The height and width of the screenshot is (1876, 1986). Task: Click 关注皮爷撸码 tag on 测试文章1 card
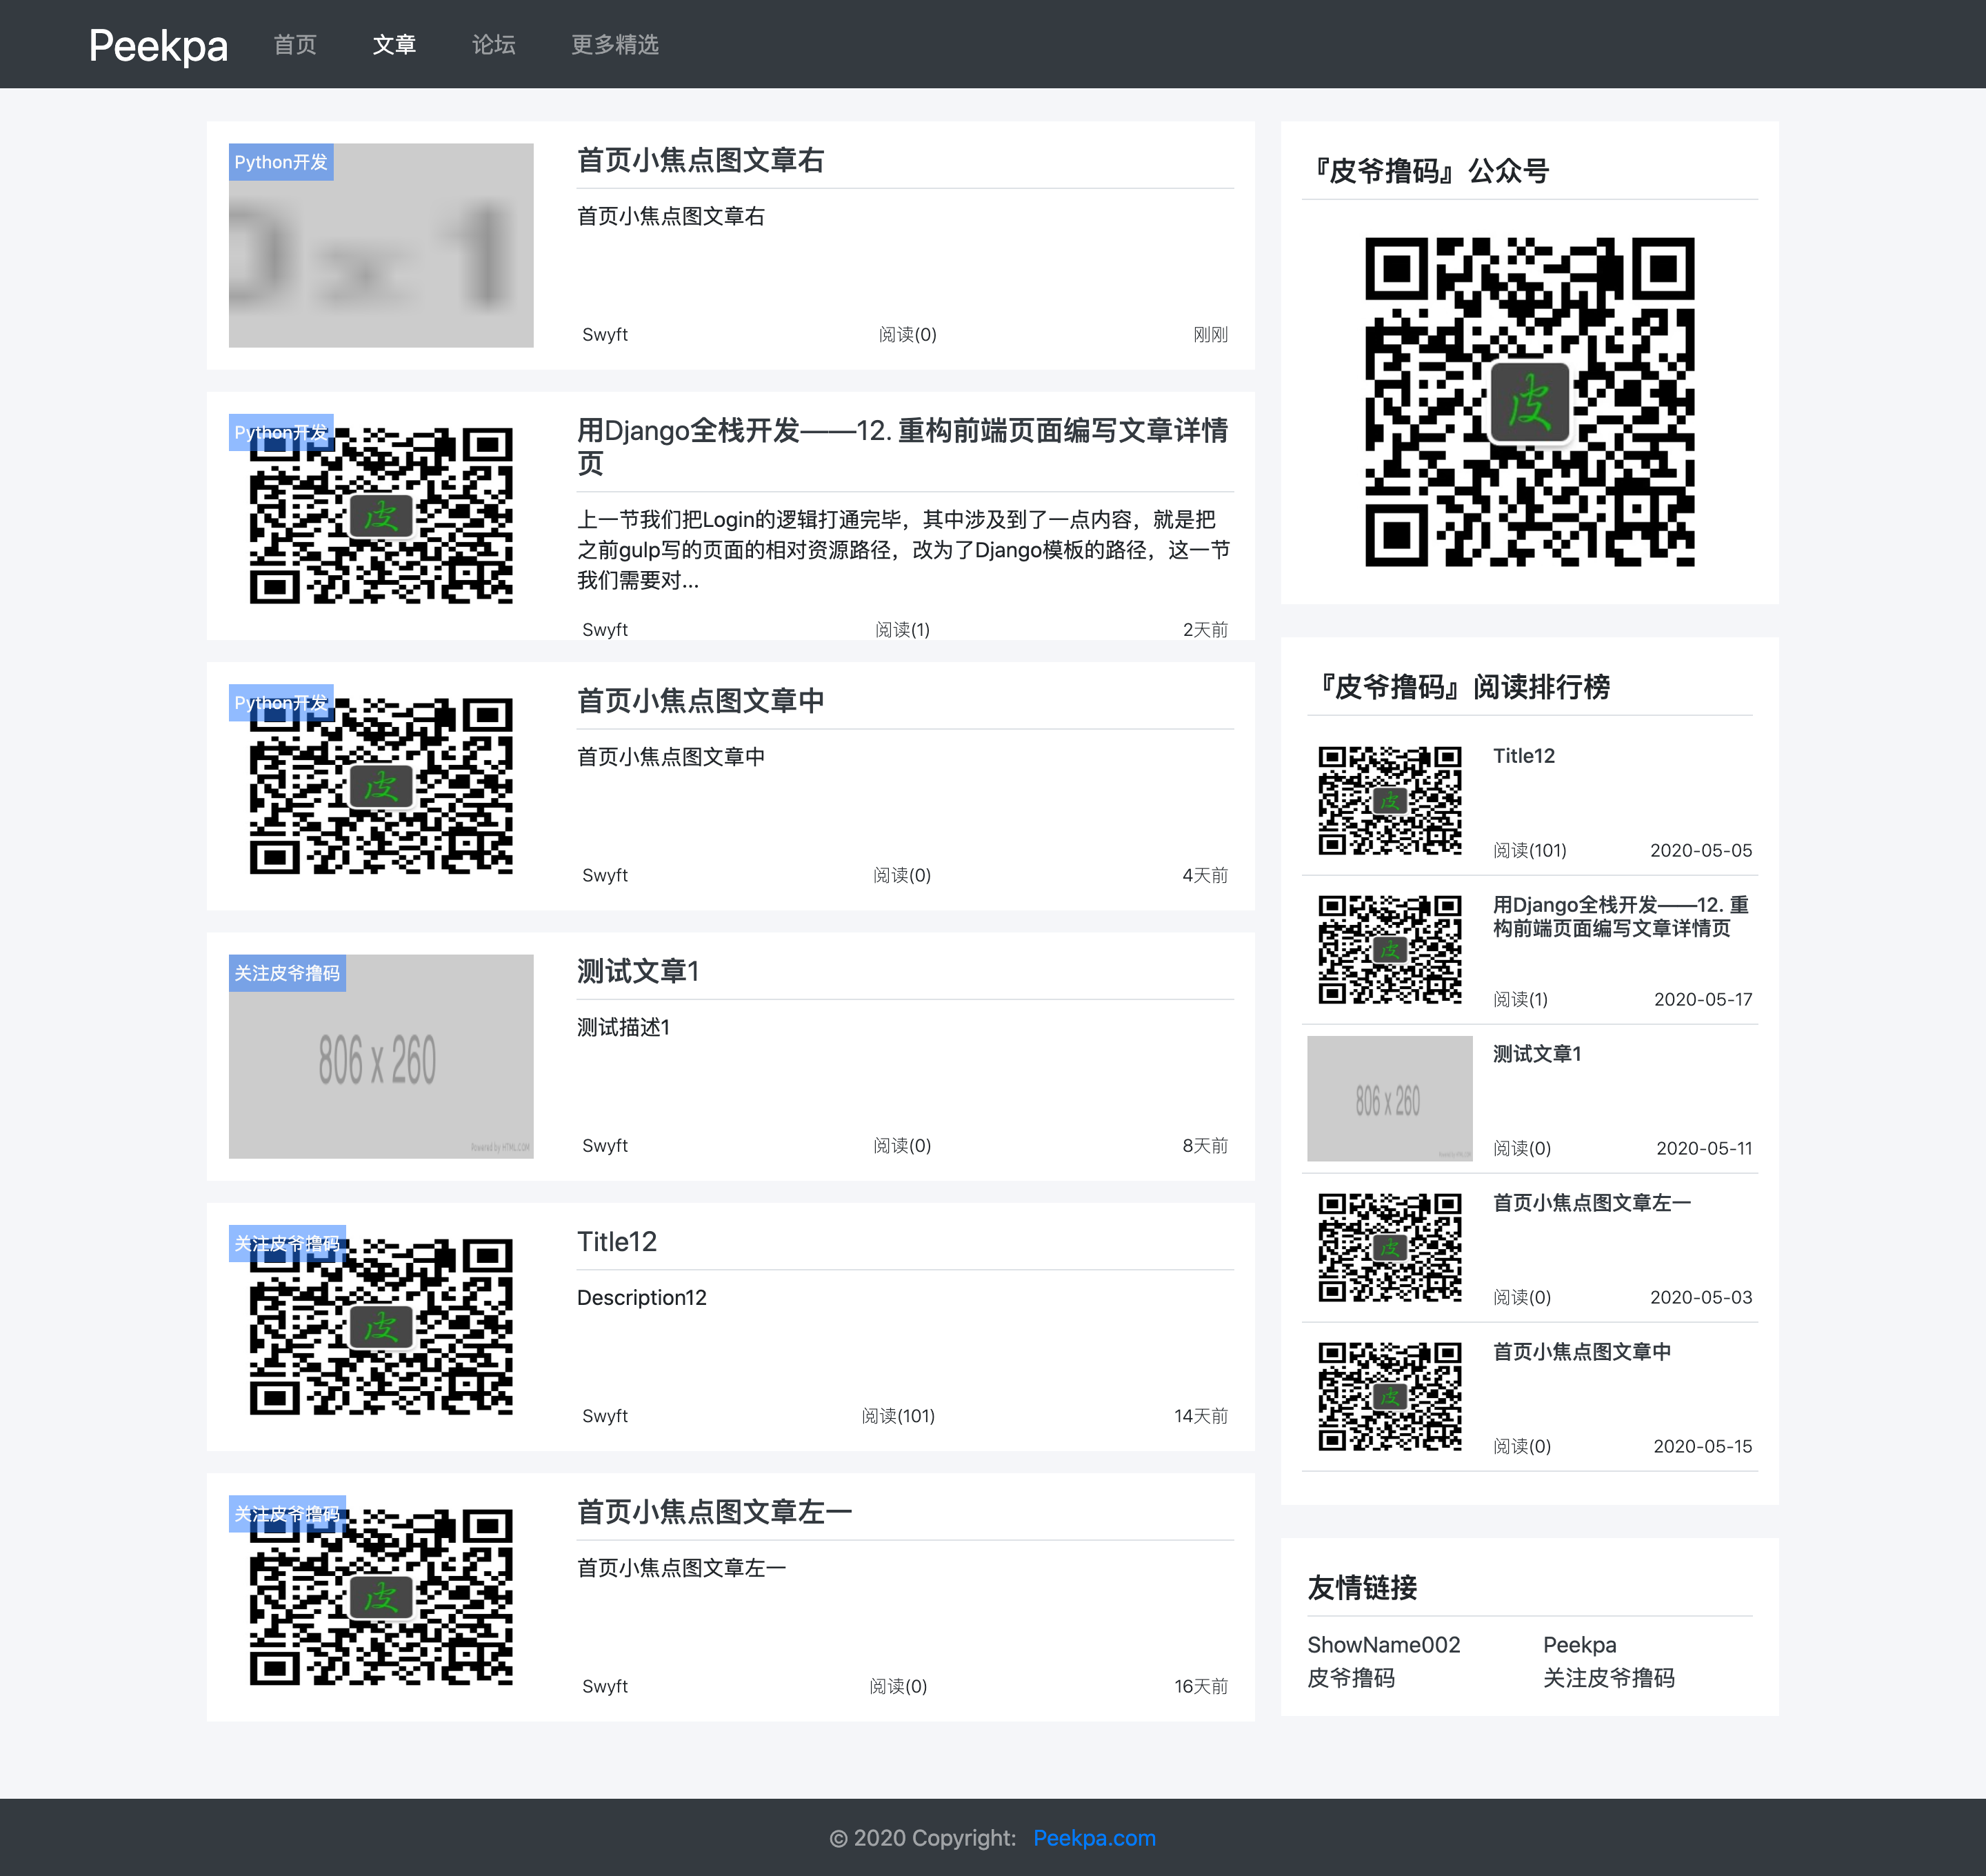click(x=287, y=973)
